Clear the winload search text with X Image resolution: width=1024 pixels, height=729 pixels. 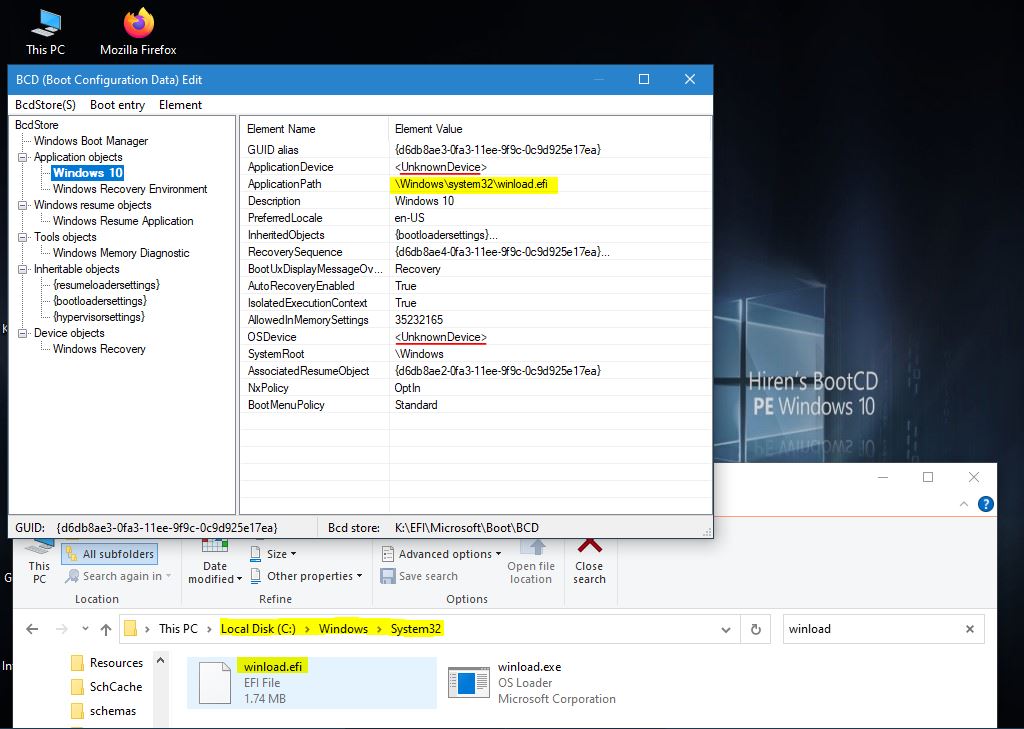coord(969,629)
